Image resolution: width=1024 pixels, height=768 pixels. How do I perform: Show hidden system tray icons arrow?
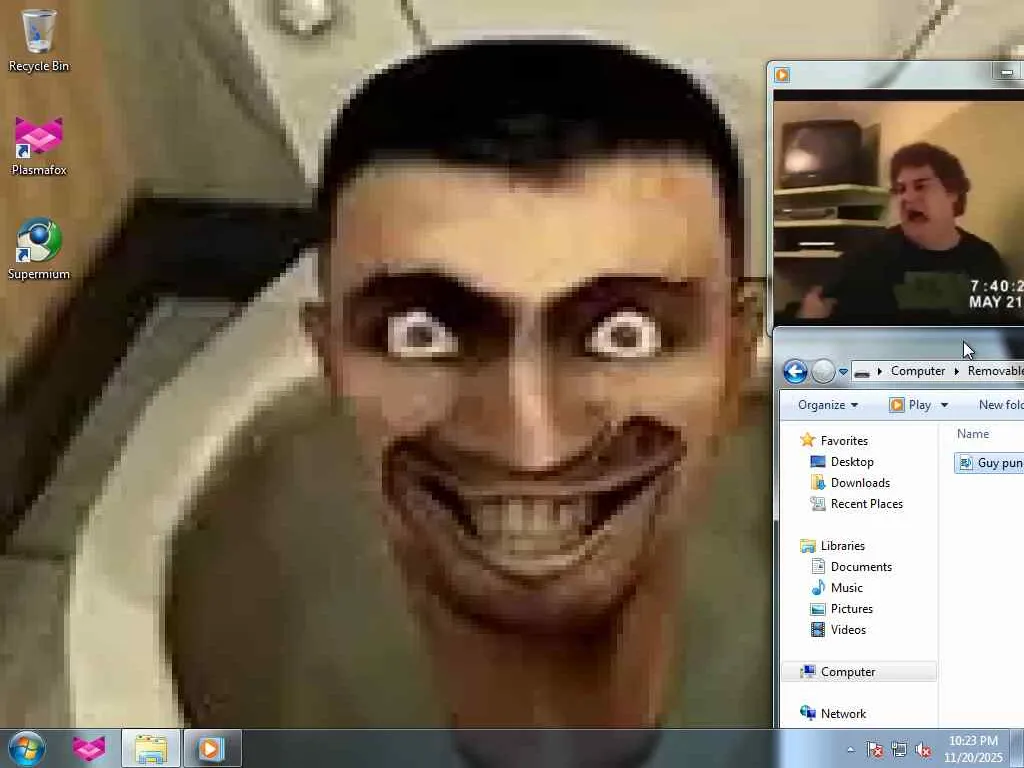(x=850, y=750)
